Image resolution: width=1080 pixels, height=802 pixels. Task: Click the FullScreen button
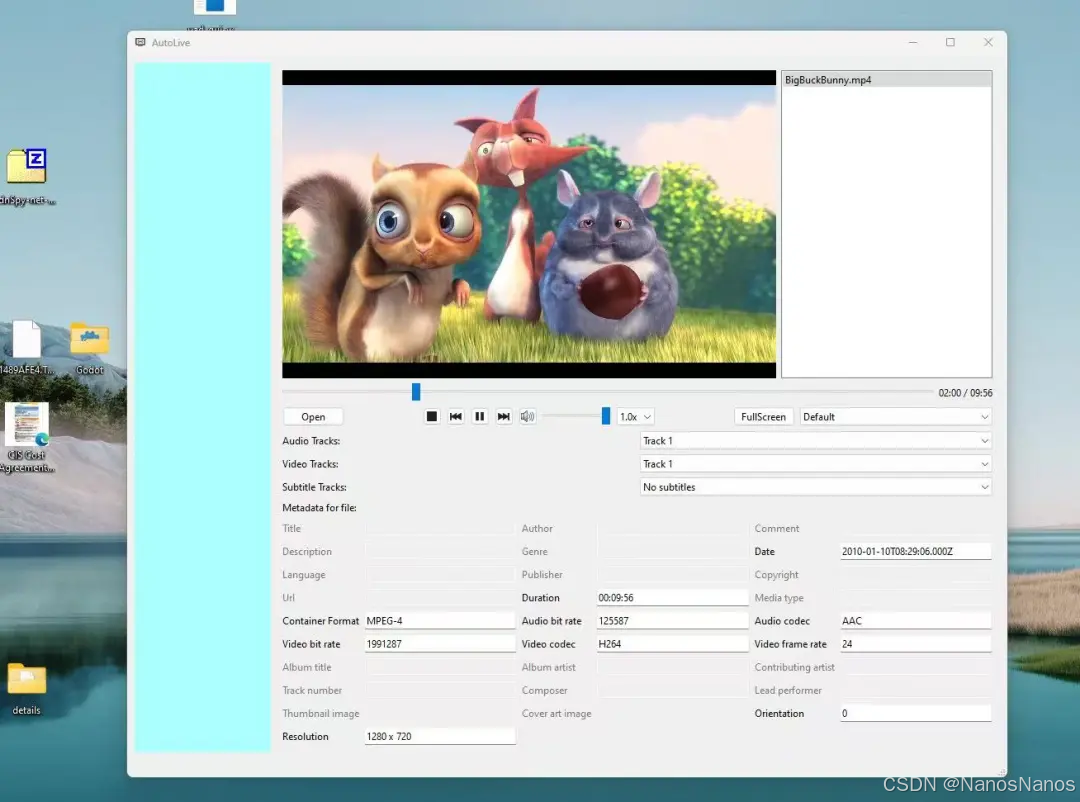pos(763,417)
